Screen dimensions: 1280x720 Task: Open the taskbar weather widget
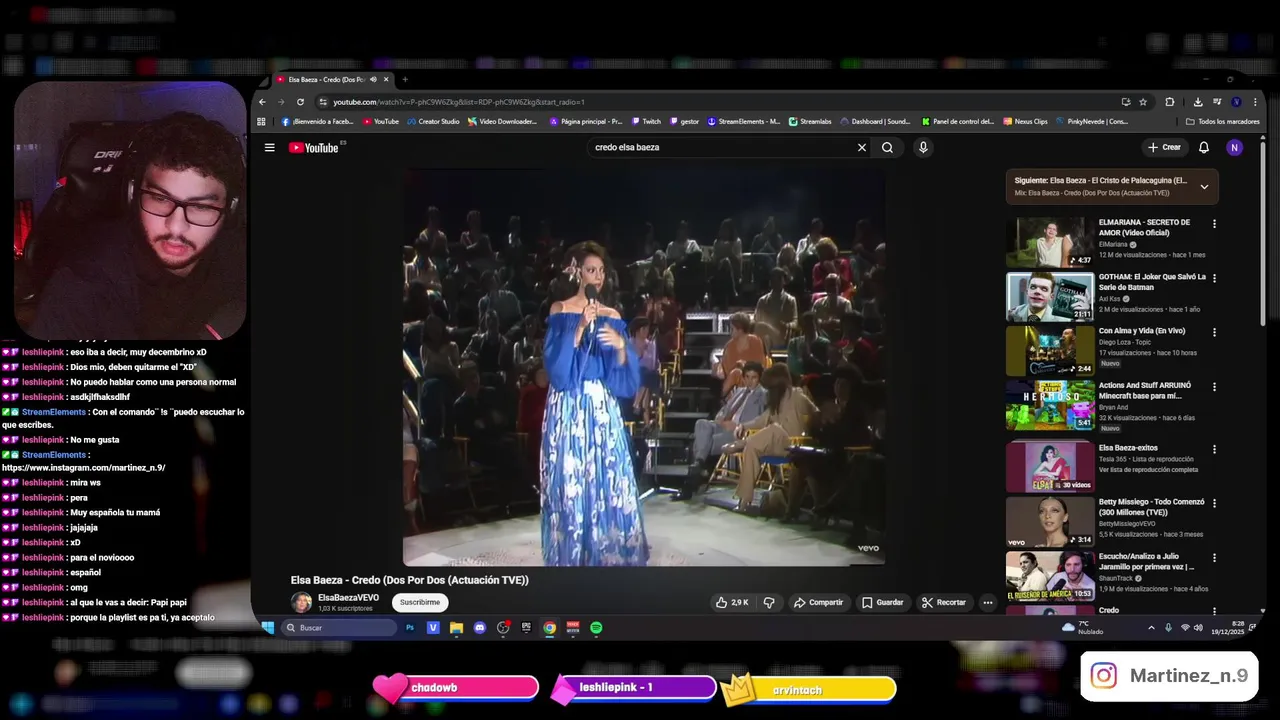click(1083, 628)
